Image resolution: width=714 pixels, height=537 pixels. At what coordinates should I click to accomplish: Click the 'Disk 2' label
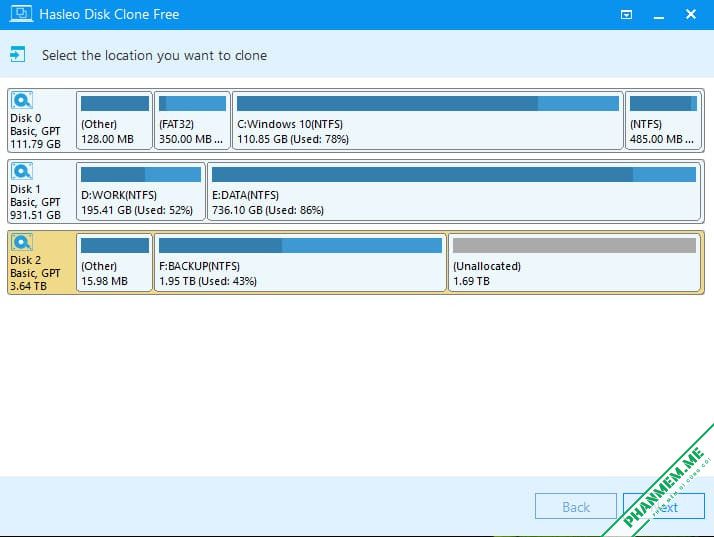[x=26, y=260]
